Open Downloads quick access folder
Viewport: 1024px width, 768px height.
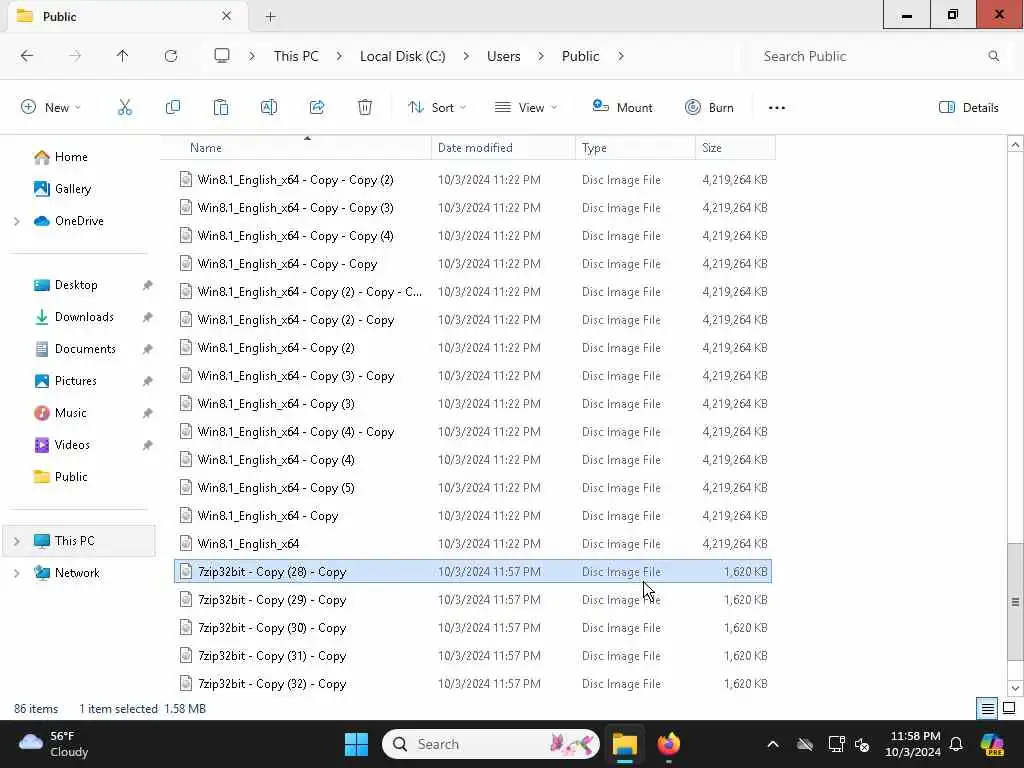click(73, 317)
